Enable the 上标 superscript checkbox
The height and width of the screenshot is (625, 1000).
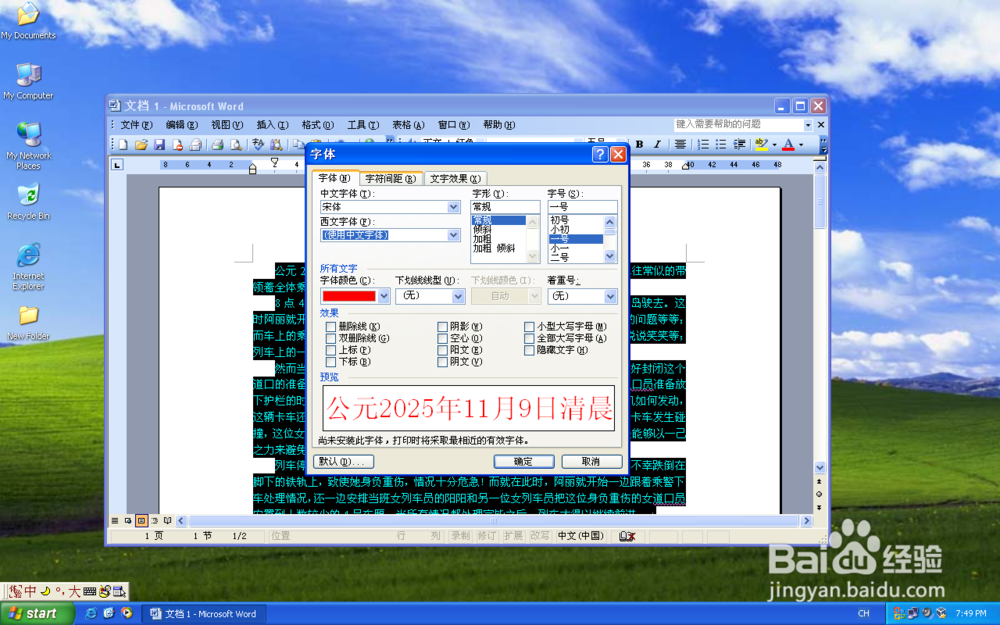(x=330, y=350)
